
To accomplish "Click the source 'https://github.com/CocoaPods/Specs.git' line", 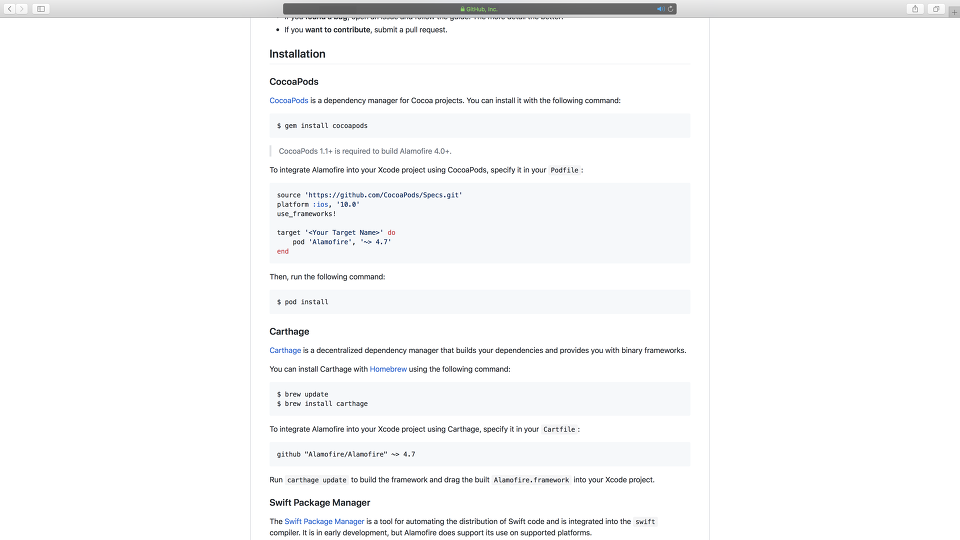I will click(x=369, y=195).
